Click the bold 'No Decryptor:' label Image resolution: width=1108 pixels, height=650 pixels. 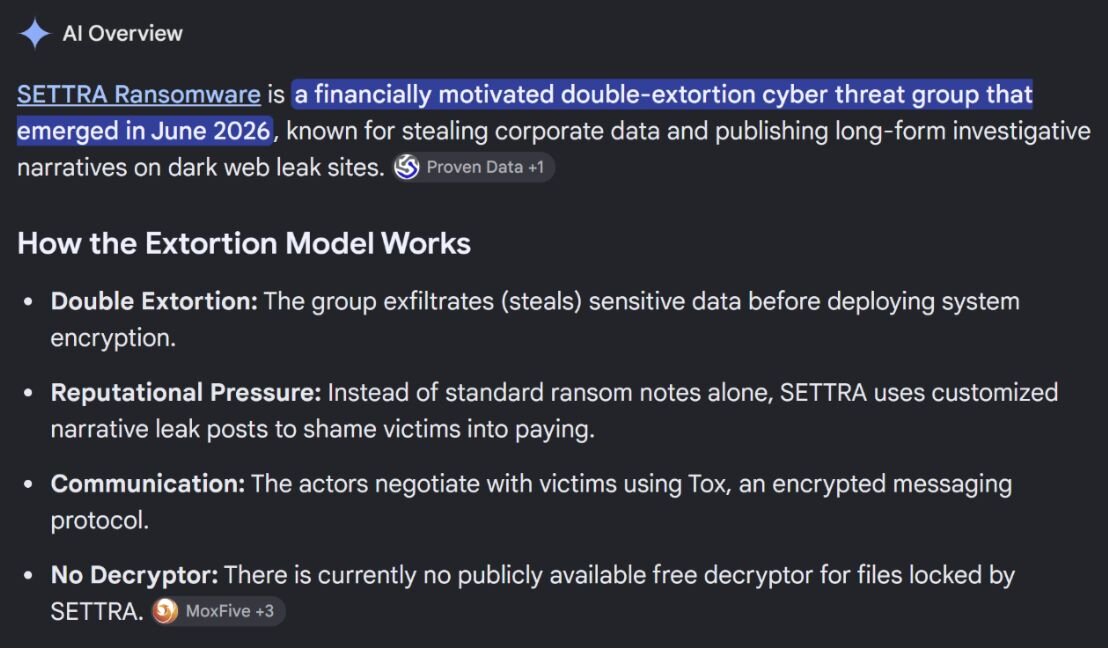tap(134, 575)
